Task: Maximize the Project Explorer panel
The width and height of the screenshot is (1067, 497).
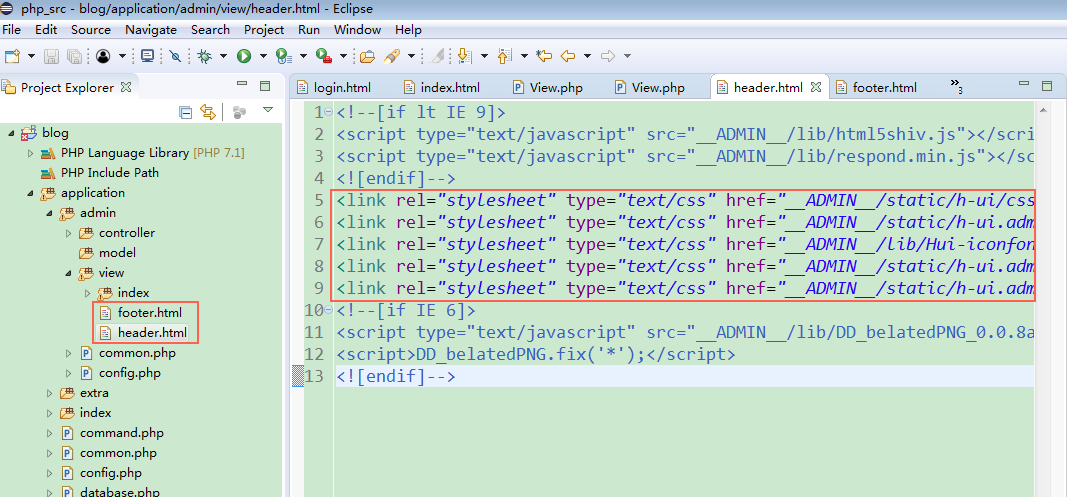Action: pyautogui.click(x=265, y=86)
